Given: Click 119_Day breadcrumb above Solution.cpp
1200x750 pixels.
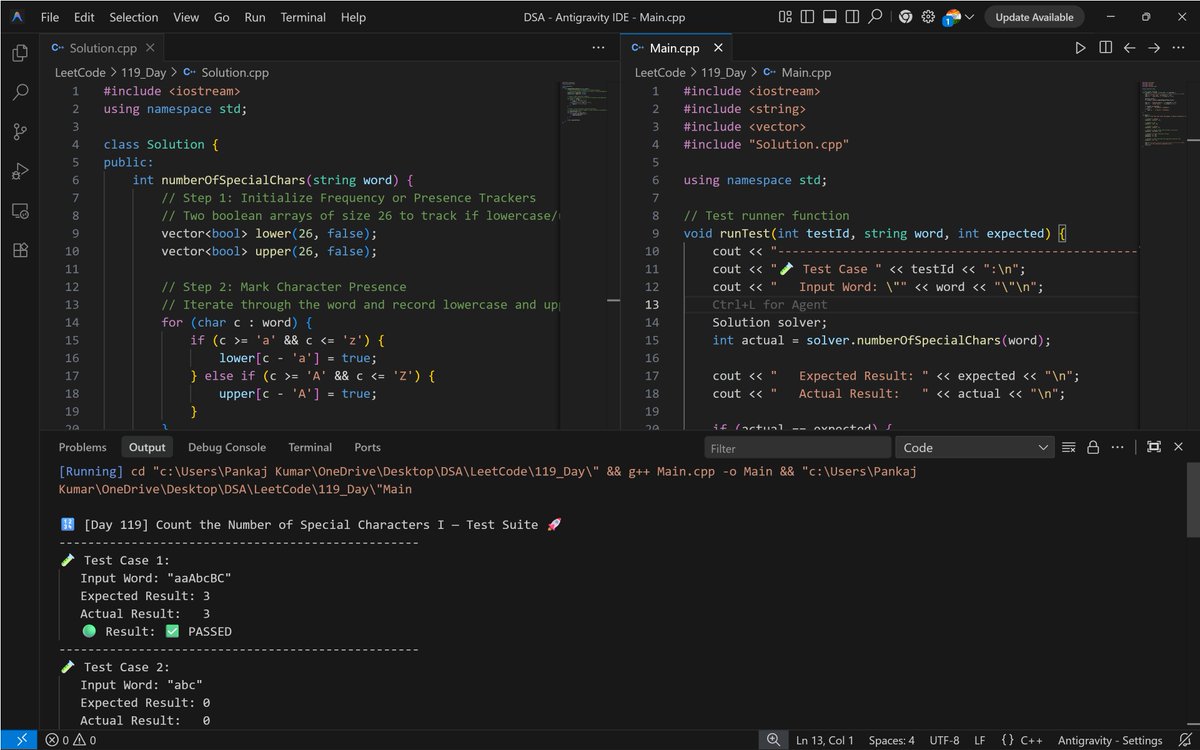Looking at the screenshot, I should 146,73.
